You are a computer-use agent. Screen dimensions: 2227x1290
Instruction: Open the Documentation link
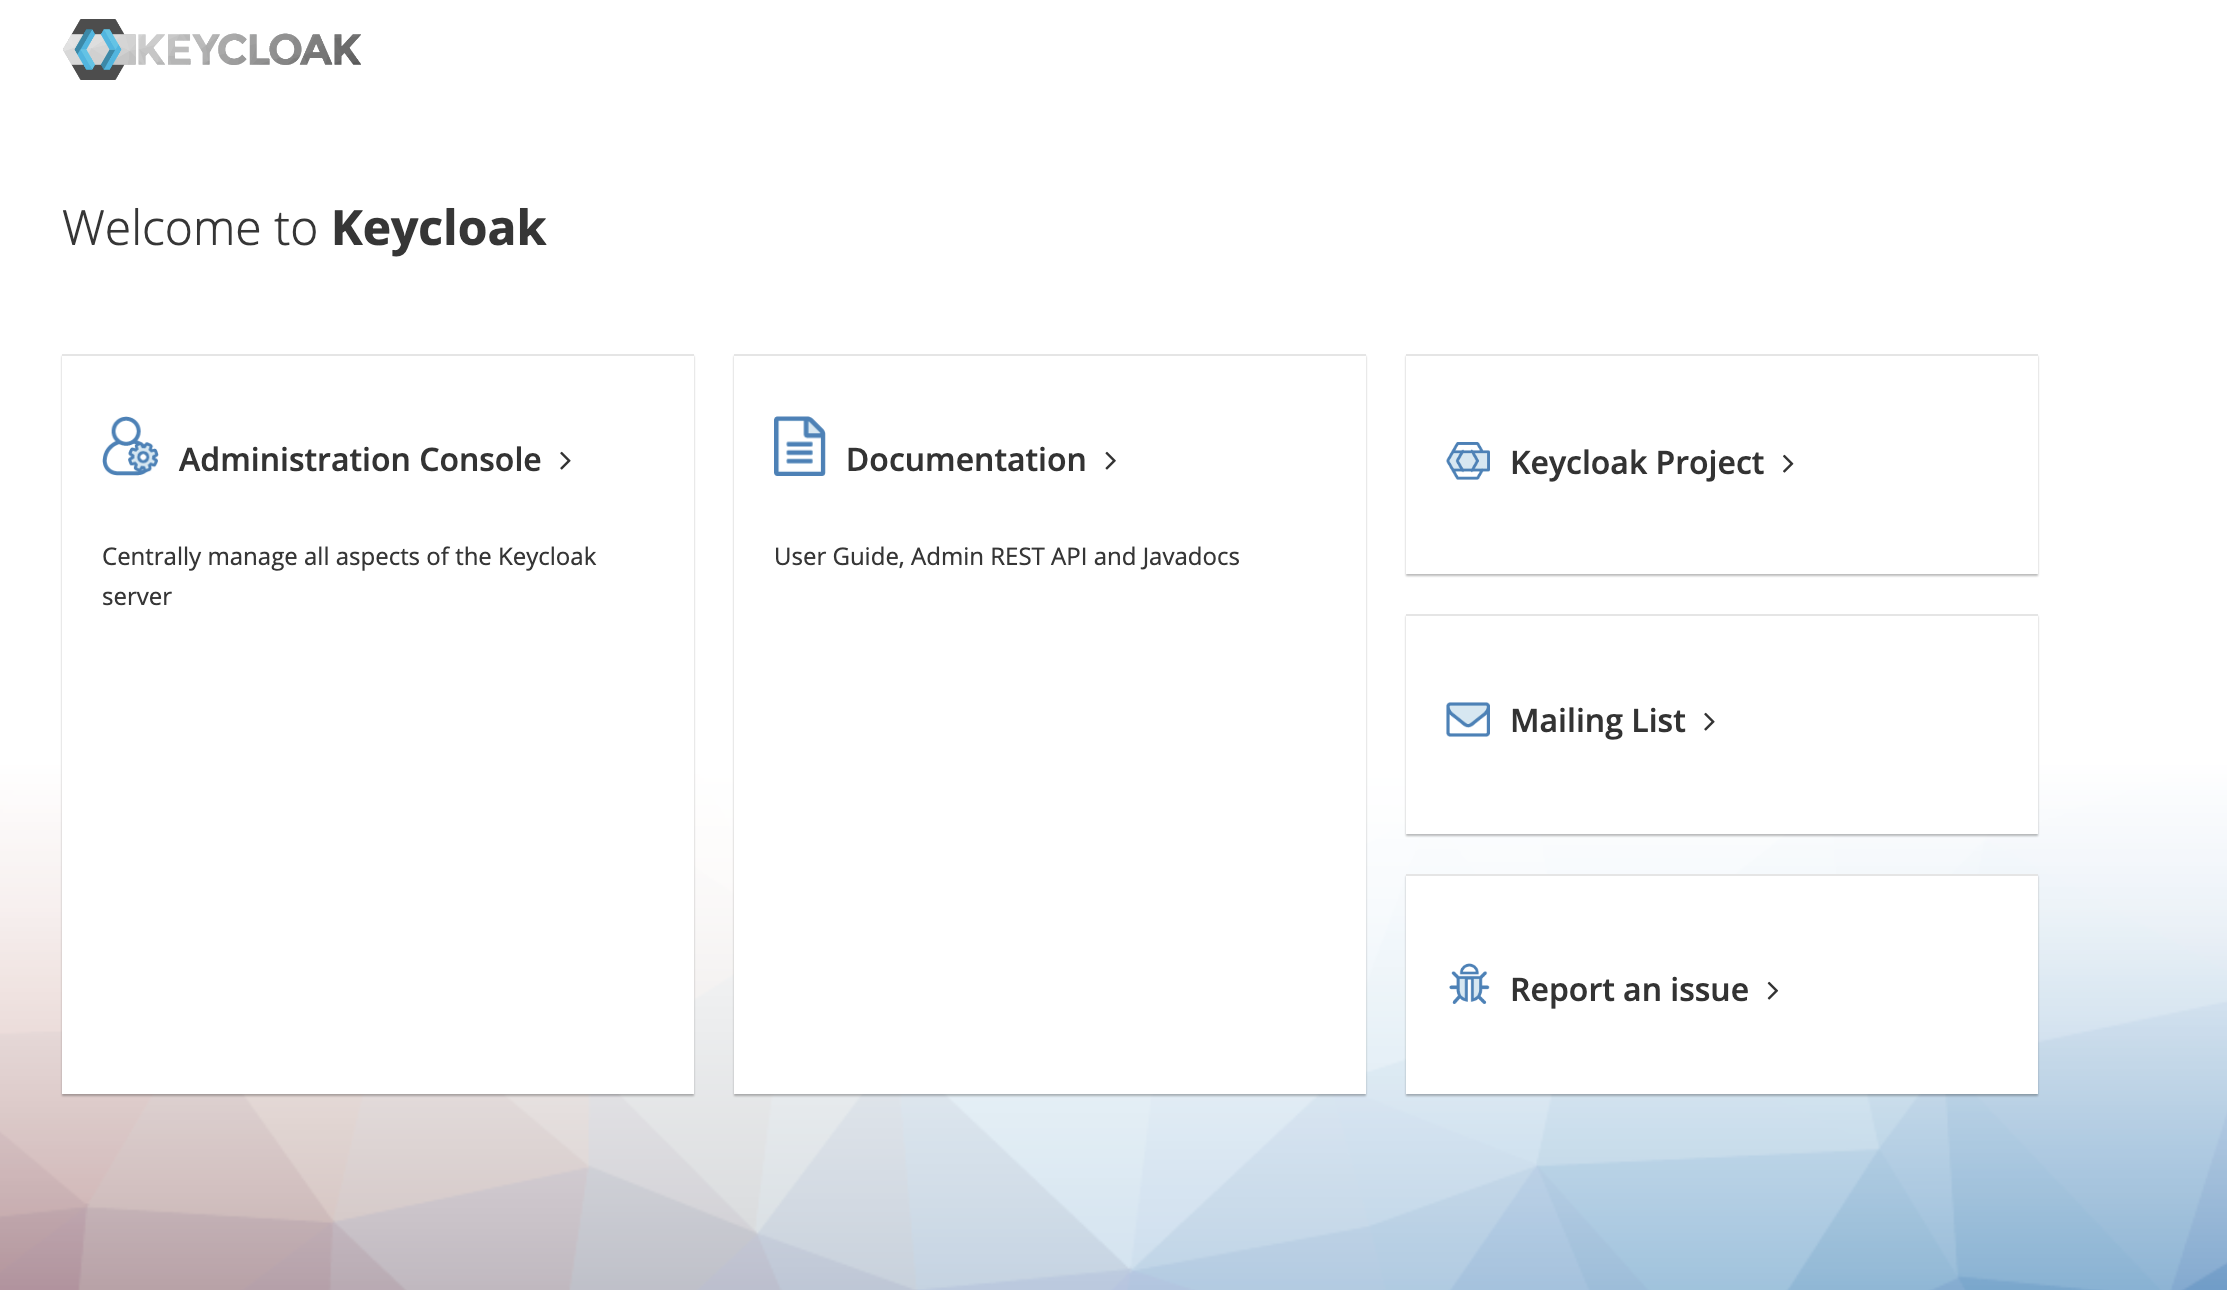[x=963, y=459]
